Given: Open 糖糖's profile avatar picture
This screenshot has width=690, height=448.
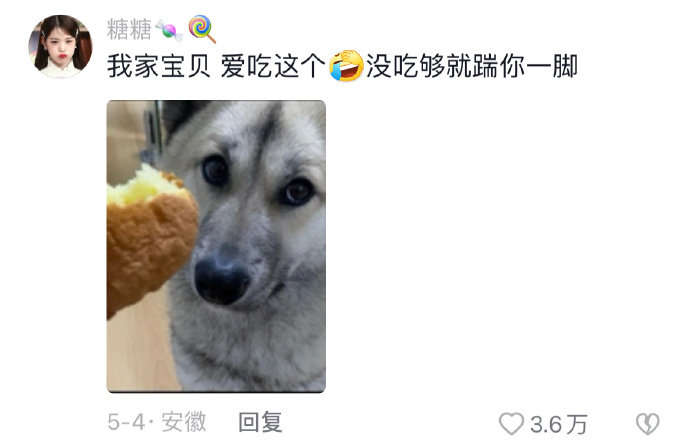Looking at the screenshot, I should 61,47.
